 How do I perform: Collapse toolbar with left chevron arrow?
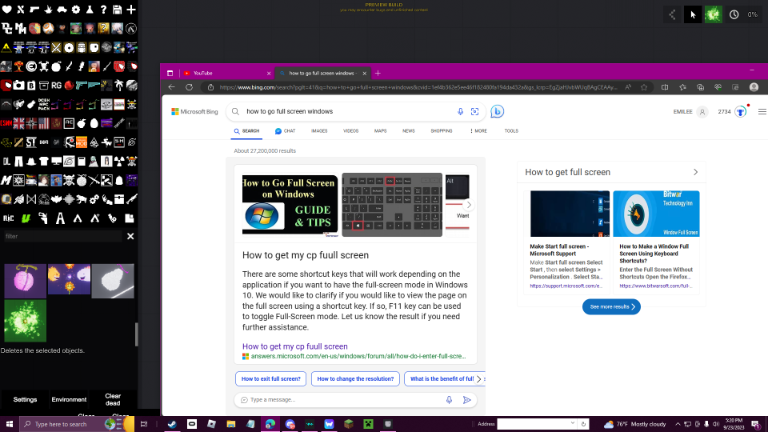pyautogui.click(x=671, y=15)
